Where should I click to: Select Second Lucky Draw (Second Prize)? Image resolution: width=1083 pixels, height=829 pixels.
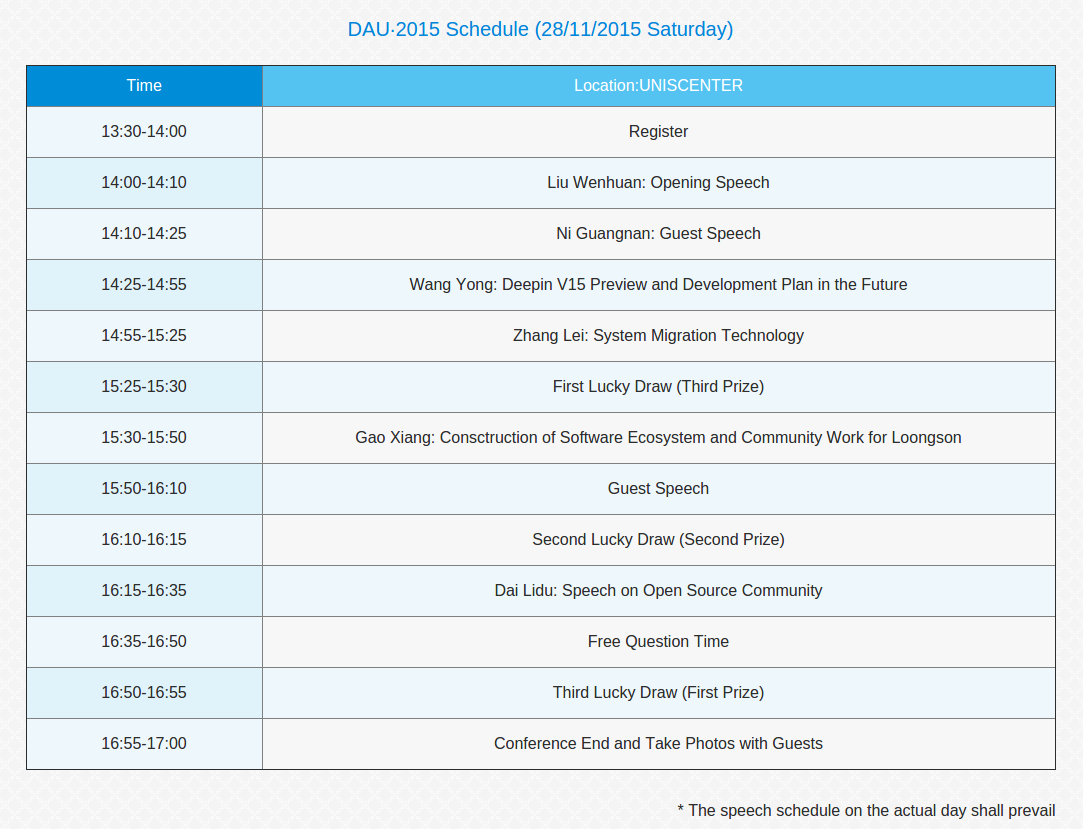point(659,540)
